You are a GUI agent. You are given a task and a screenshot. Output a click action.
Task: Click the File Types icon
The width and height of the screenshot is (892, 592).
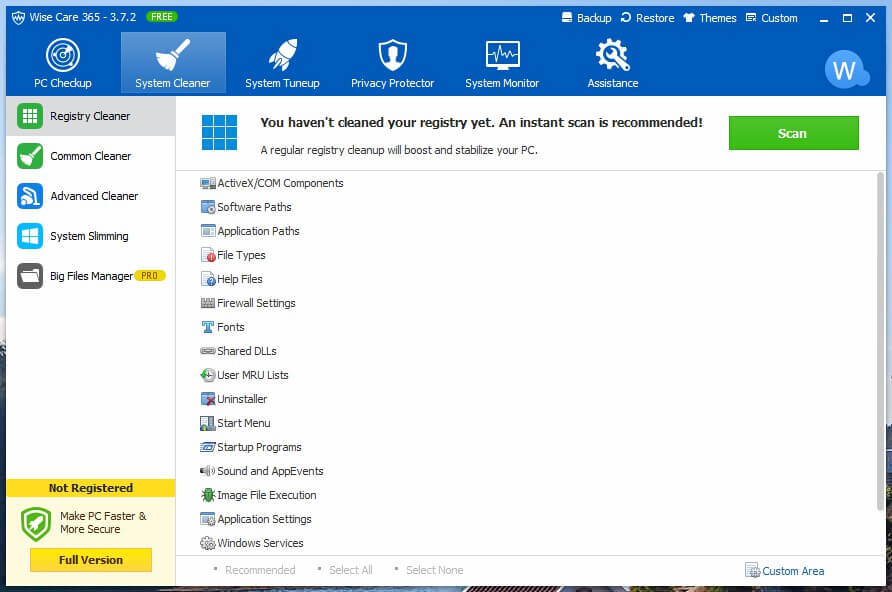tap(208, 255)
